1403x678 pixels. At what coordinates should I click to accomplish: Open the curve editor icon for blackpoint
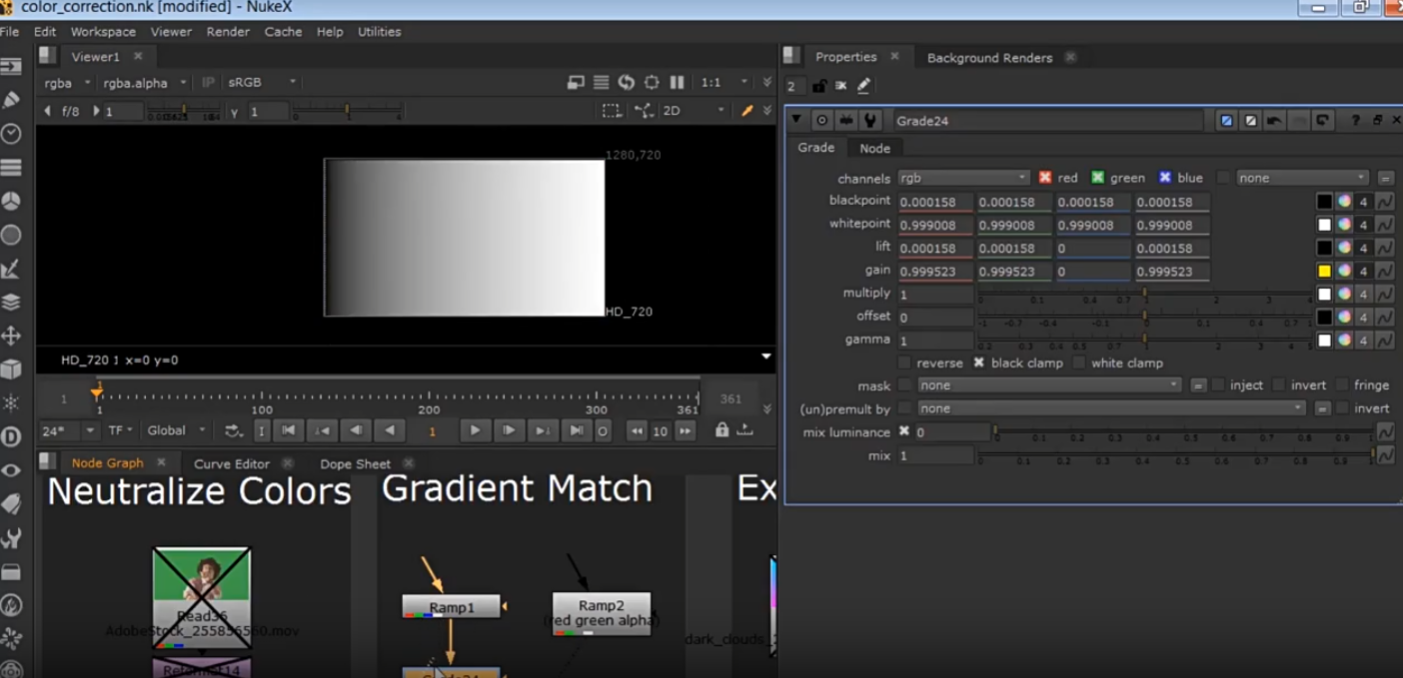tap(1385, 202)
